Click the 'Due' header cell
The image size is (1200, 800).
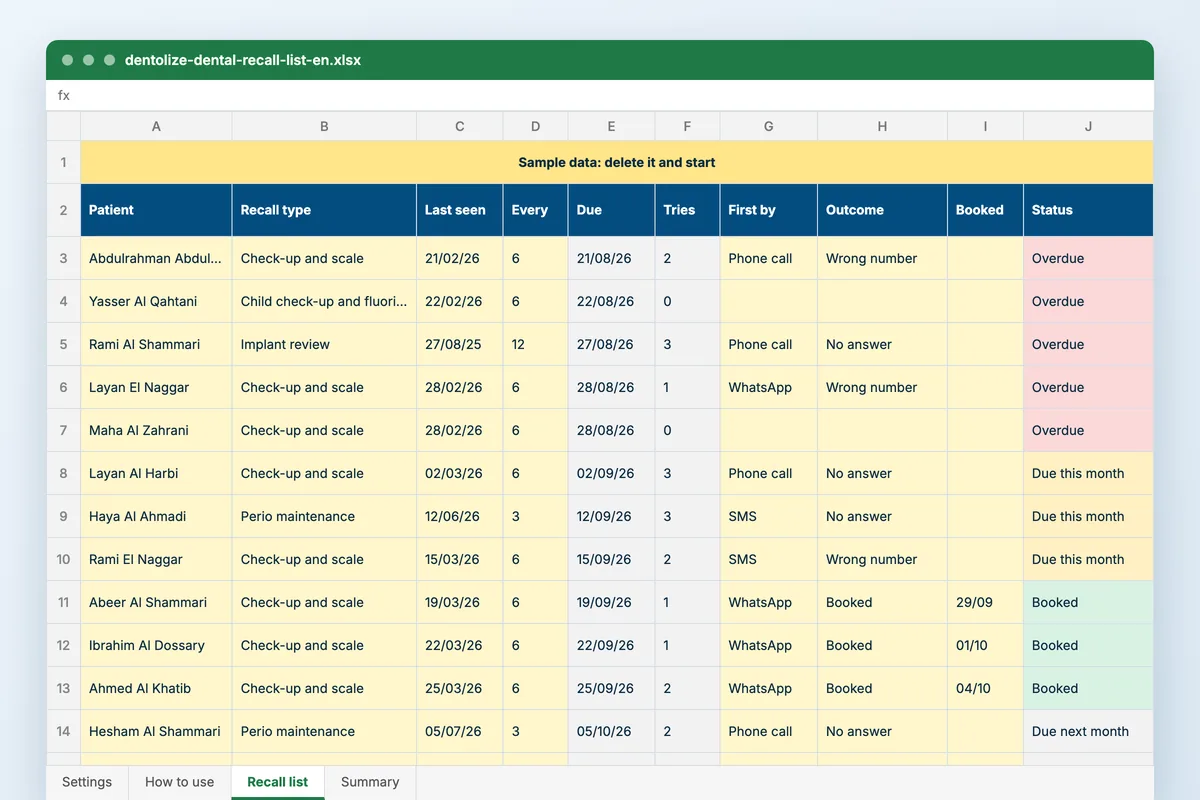click(x=611, y=210)
